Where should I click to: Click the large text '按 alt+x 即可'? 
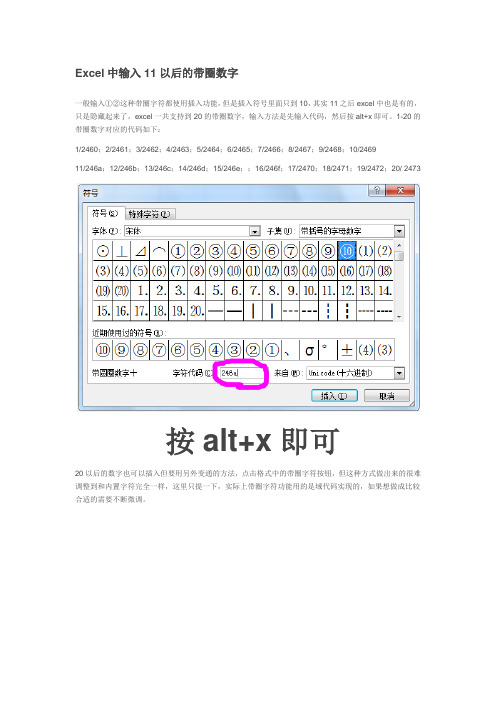coord(252,441)
